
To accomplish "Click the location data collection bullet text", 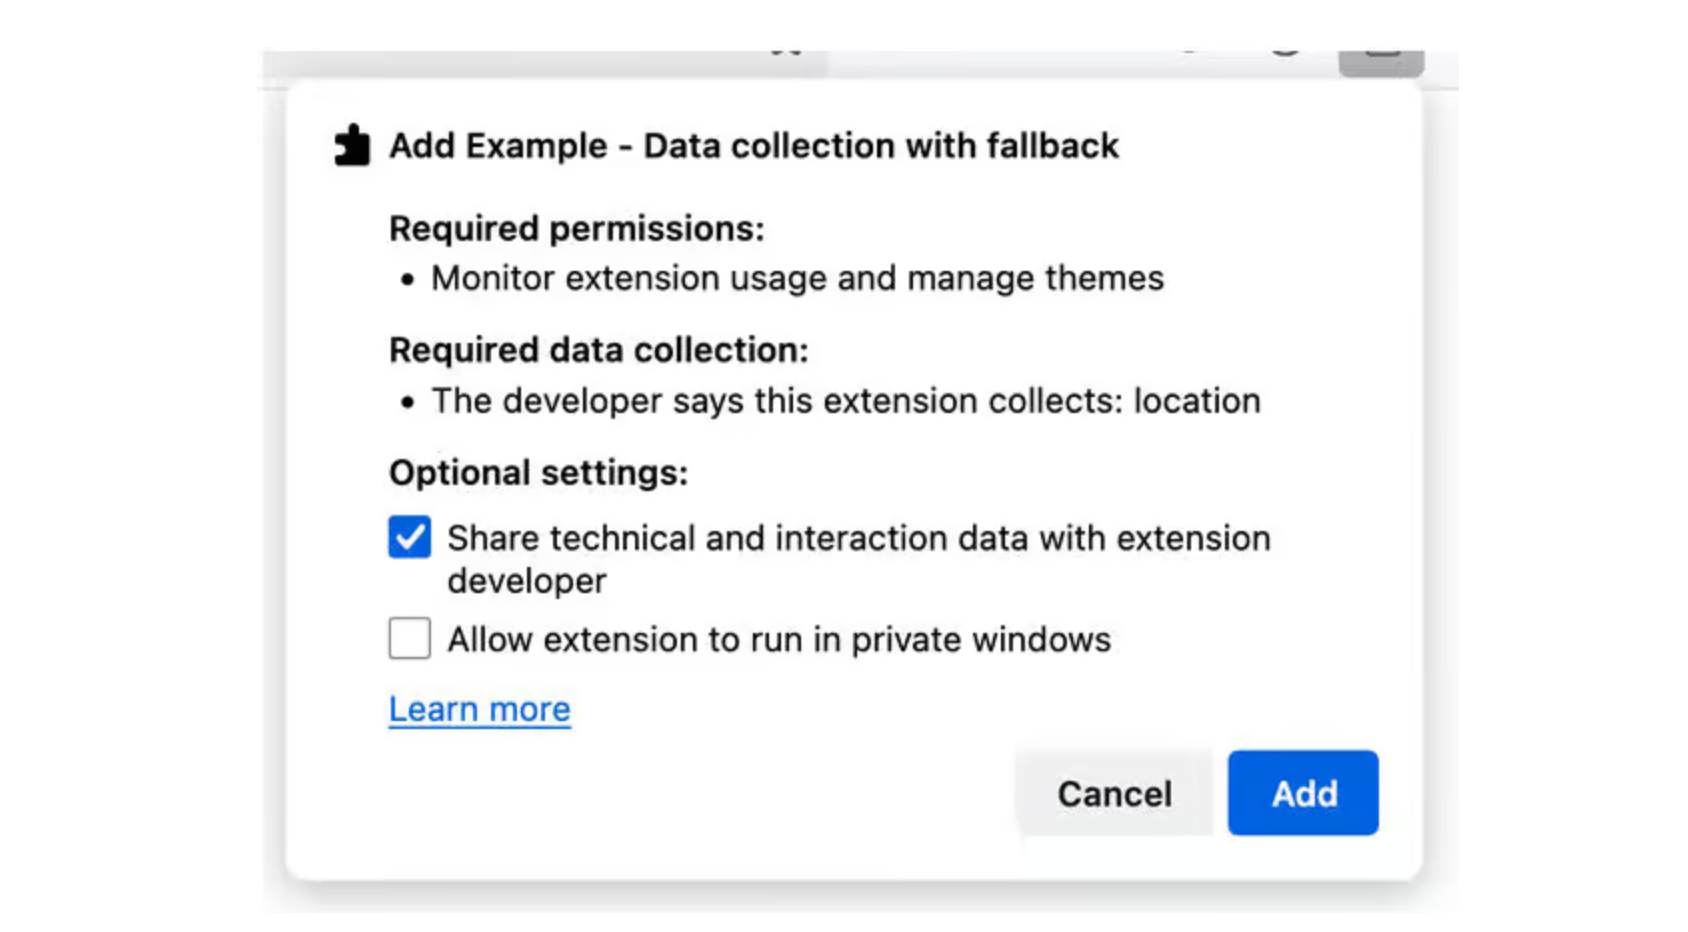I will [845, 400].
